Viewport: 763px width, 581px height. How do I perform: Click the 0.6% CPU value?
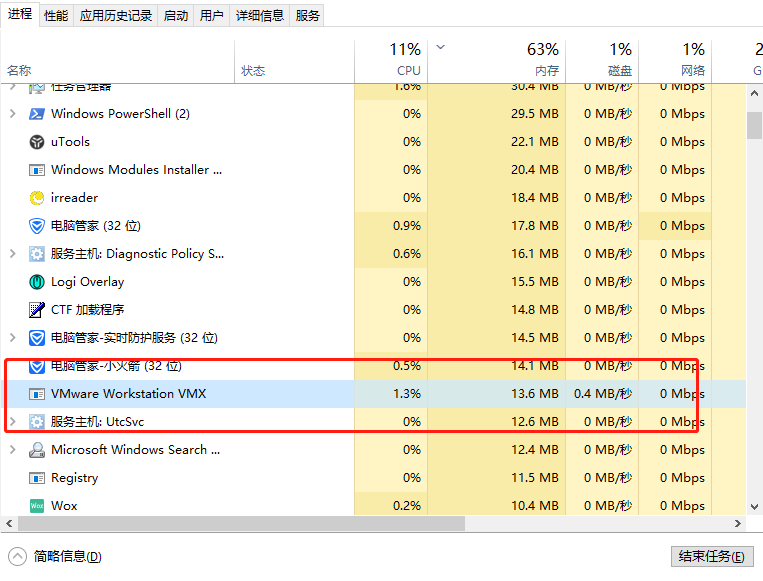407,254
